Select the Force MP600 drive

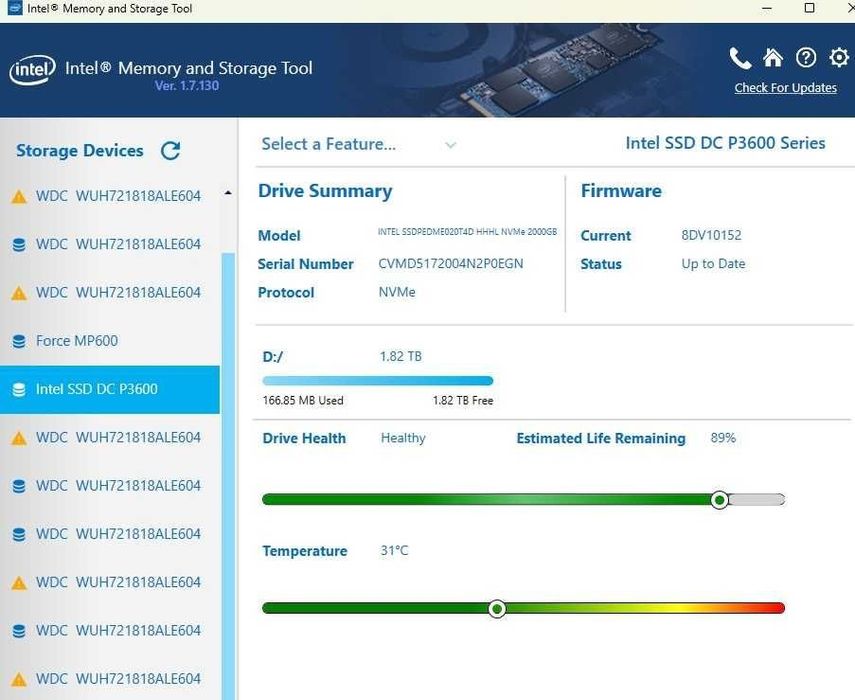click(x=110, y=341)
